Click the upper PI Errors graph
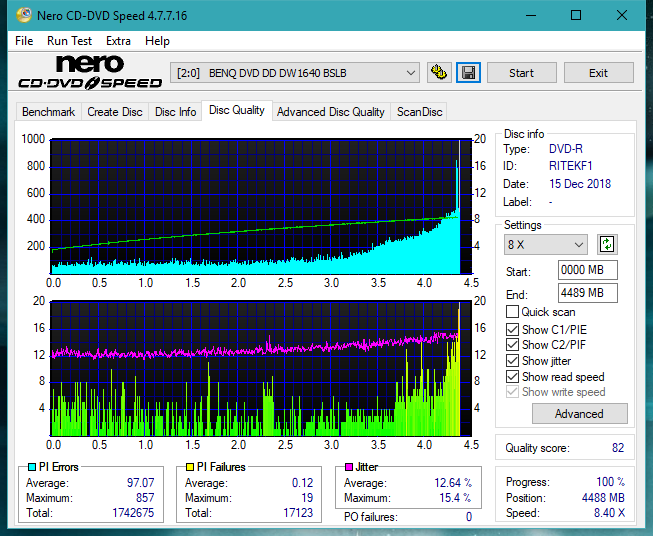 pos(261,206)
